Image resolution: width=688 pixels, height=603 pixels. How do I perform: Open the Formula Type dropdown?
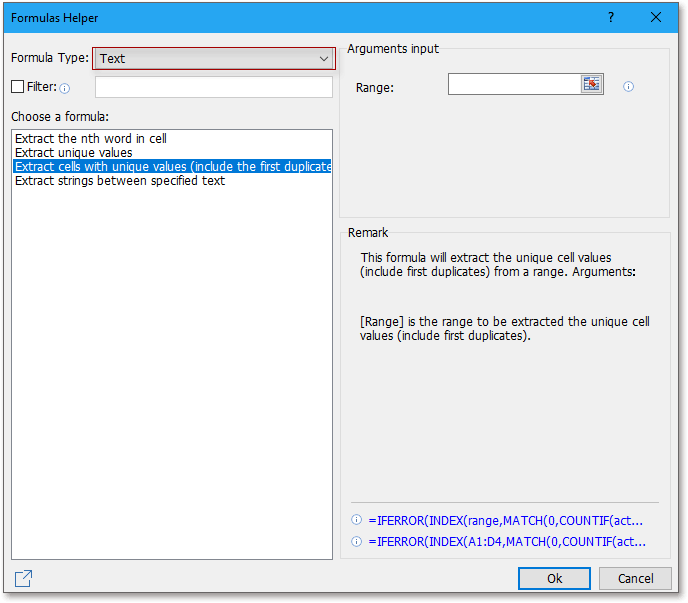point(214,58)
